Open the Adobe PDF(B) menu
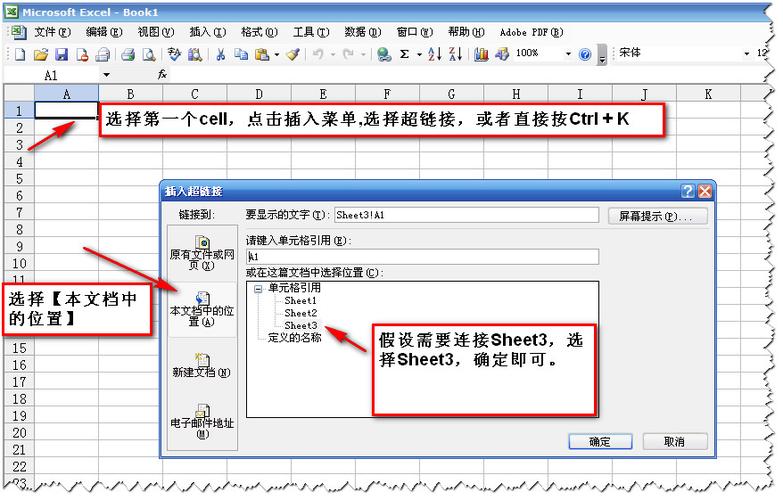The height and width of the screenshot is (500, 783). coord(531,32)
